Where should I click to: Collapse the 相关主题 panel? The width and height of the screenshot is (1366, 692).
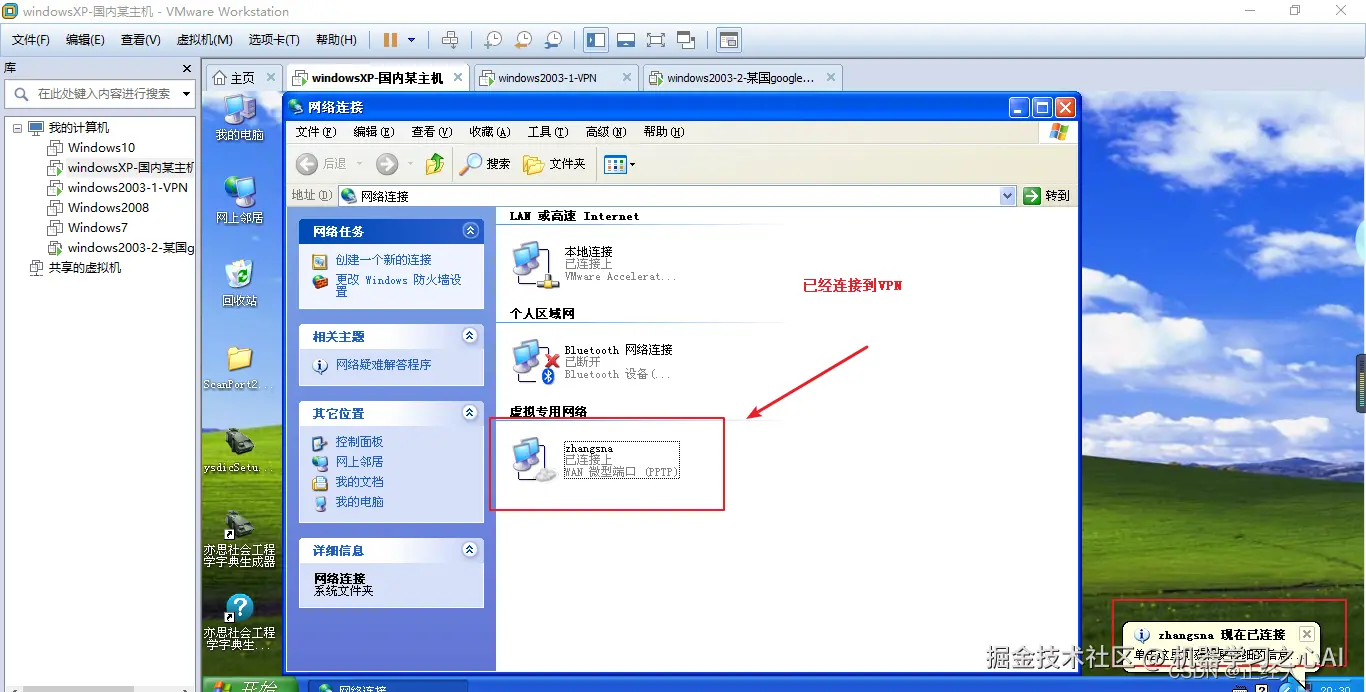point(470,336)
